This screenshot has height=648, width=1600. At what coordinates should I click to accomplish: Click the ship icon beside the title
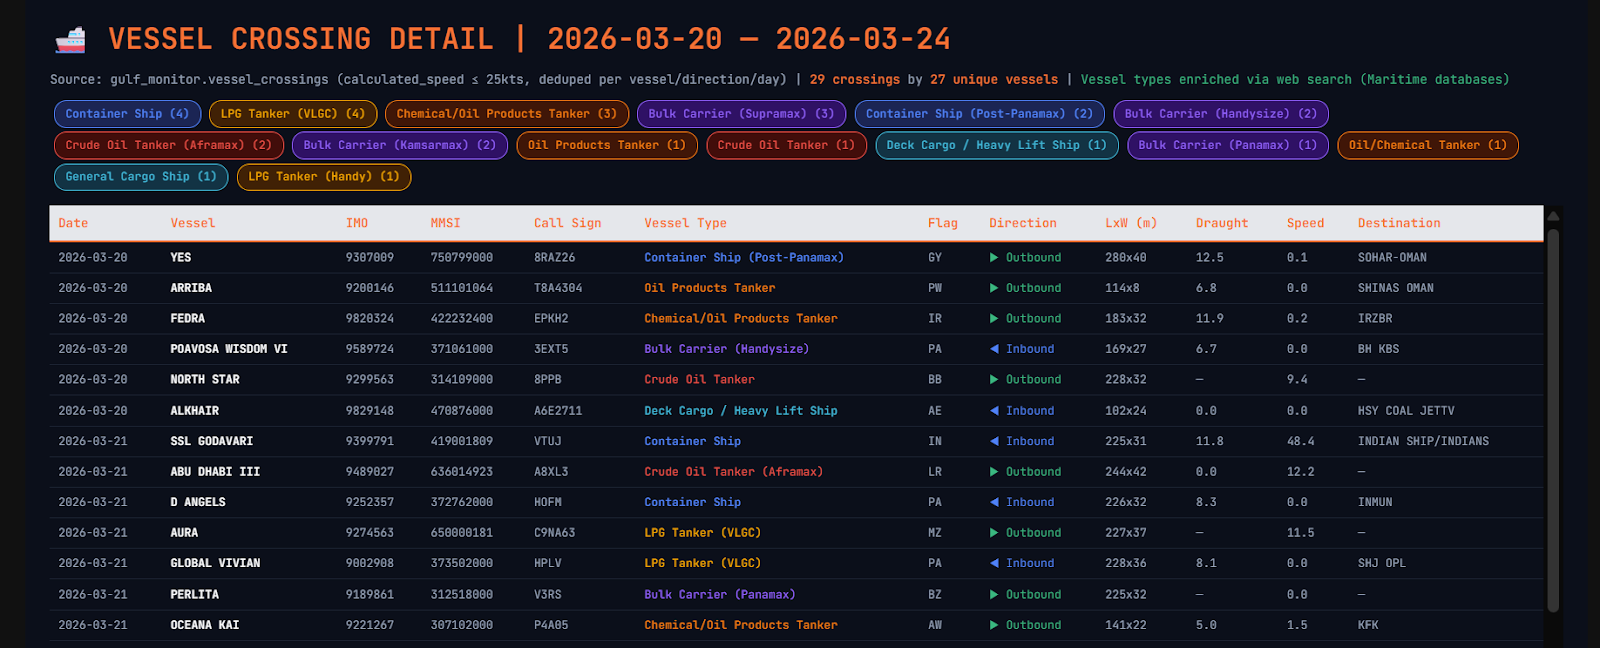point(70,40)
